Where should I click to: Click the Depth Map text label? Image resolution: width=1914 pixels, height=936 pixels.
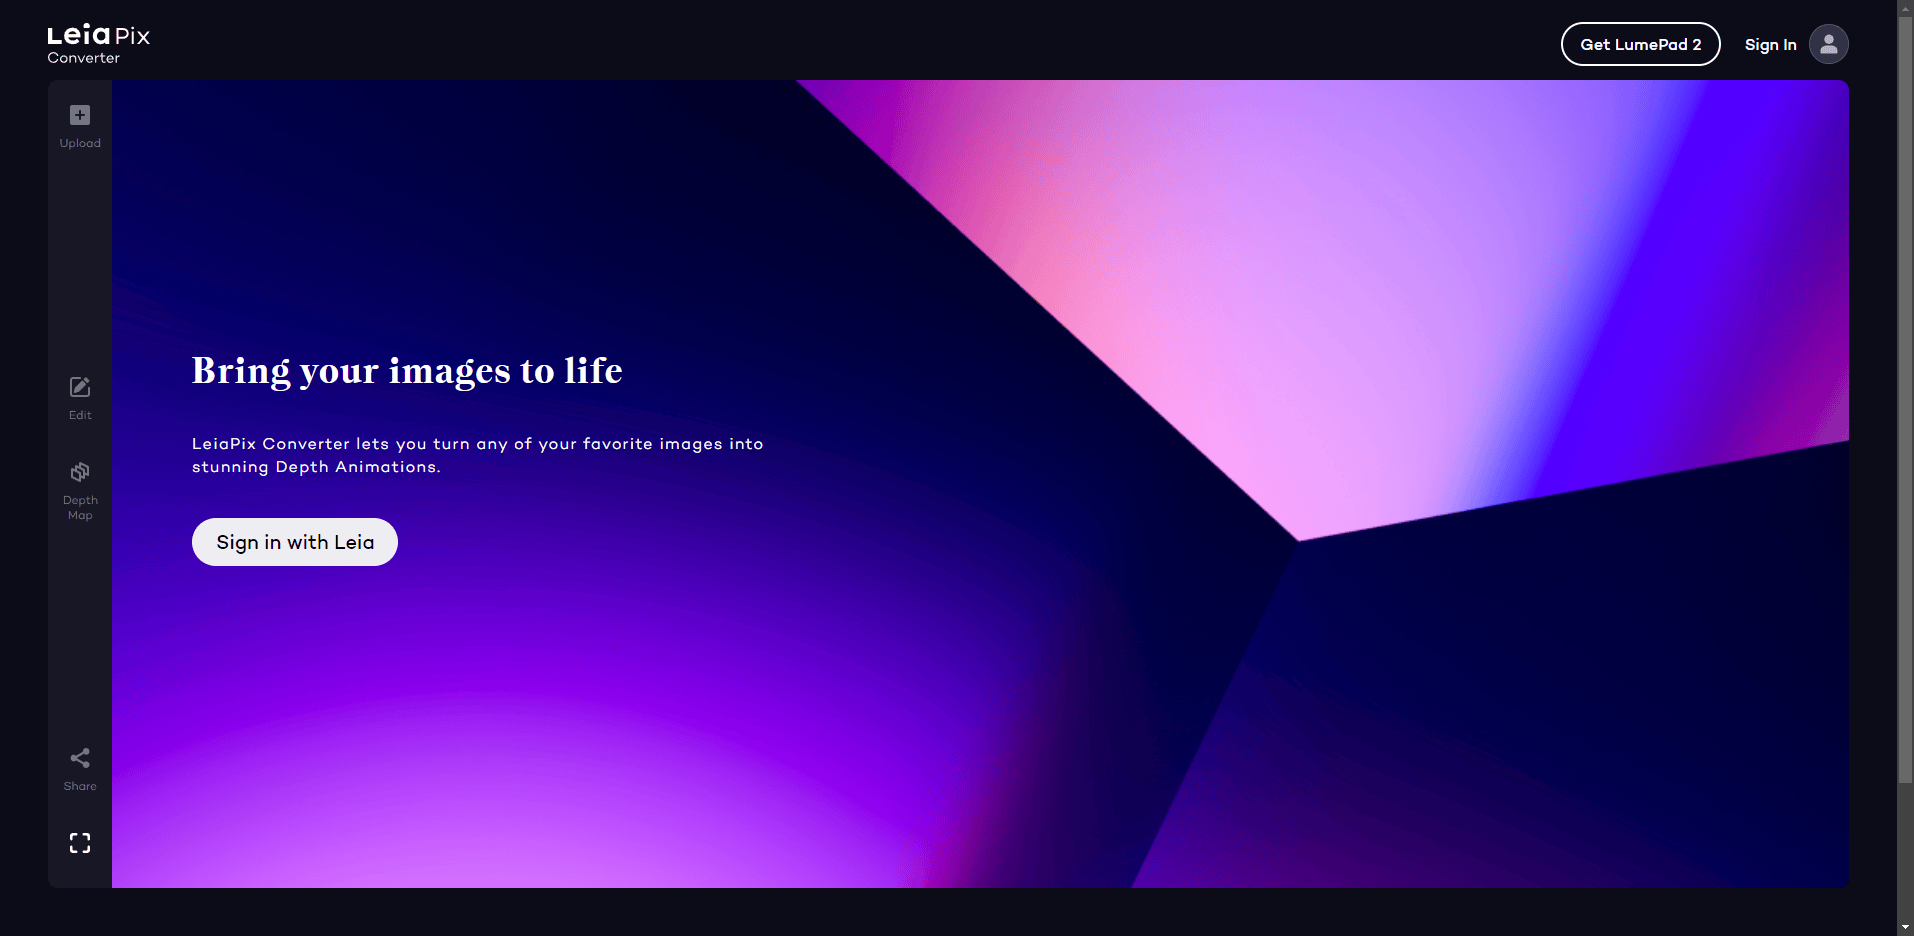(80, 508)
